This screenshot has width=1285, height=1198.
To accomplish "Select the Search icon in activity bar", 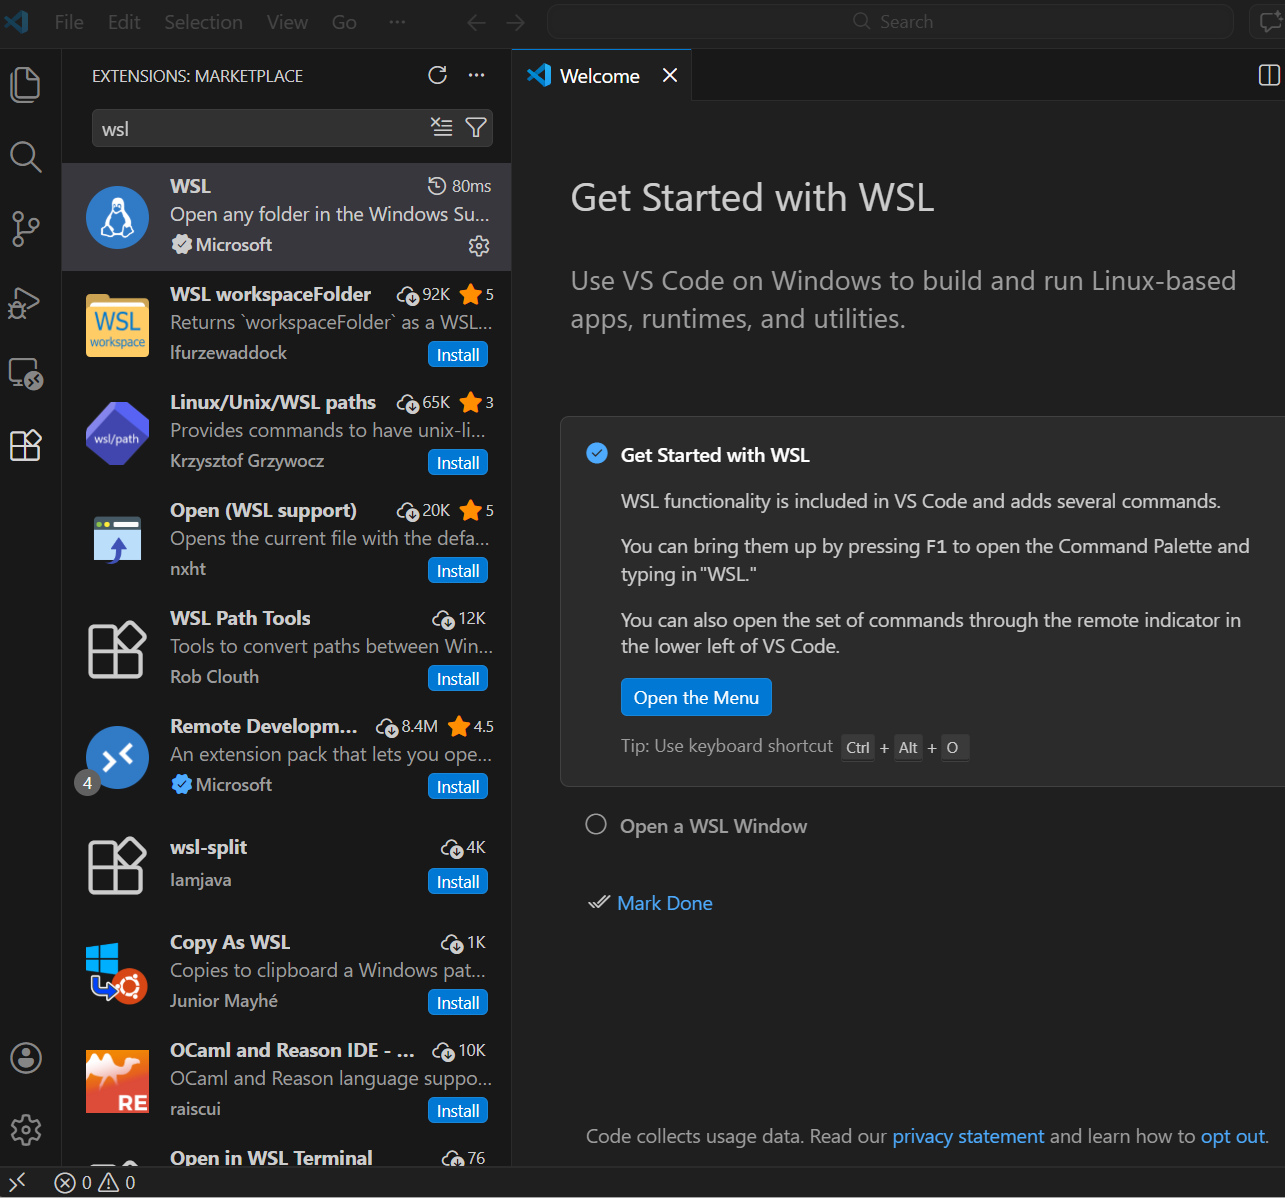I will (25, 157).
